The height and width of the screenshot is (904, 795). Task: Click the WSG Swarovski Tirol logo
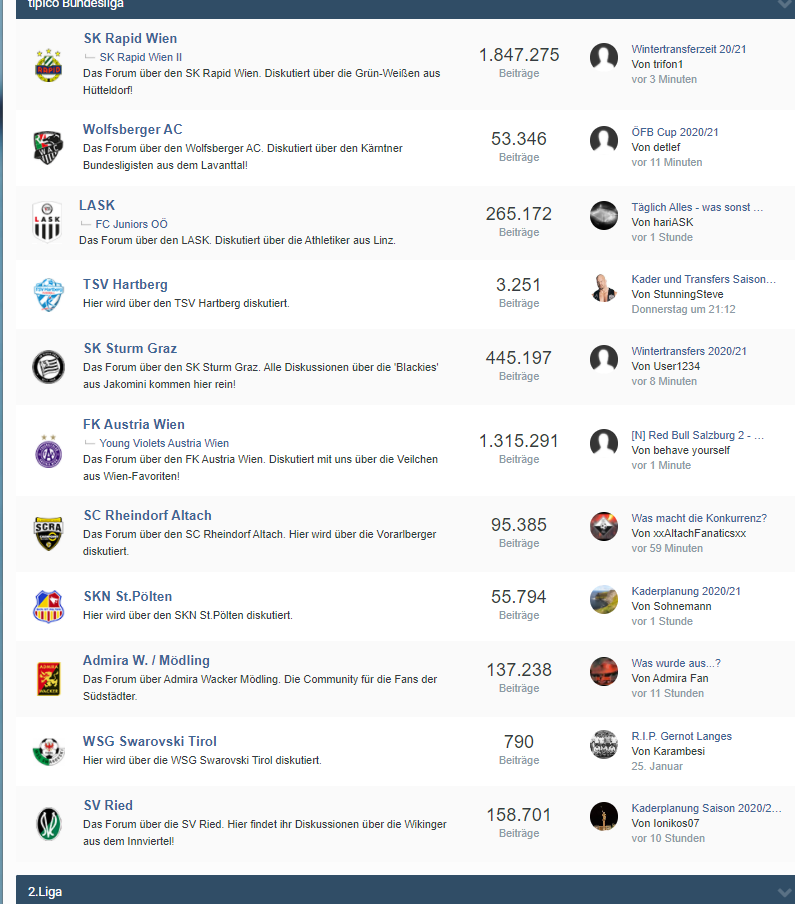coord(48,751)
